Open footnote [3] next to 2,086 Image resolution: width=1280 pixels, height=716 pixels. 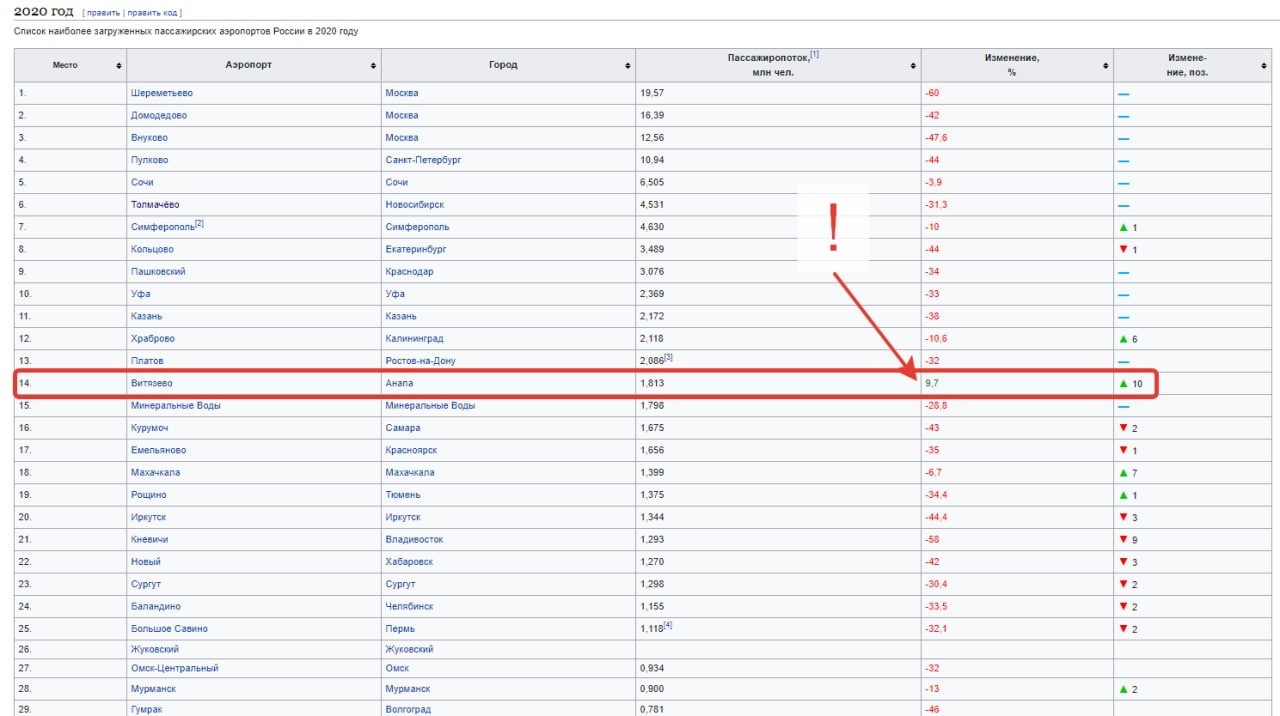668,357
